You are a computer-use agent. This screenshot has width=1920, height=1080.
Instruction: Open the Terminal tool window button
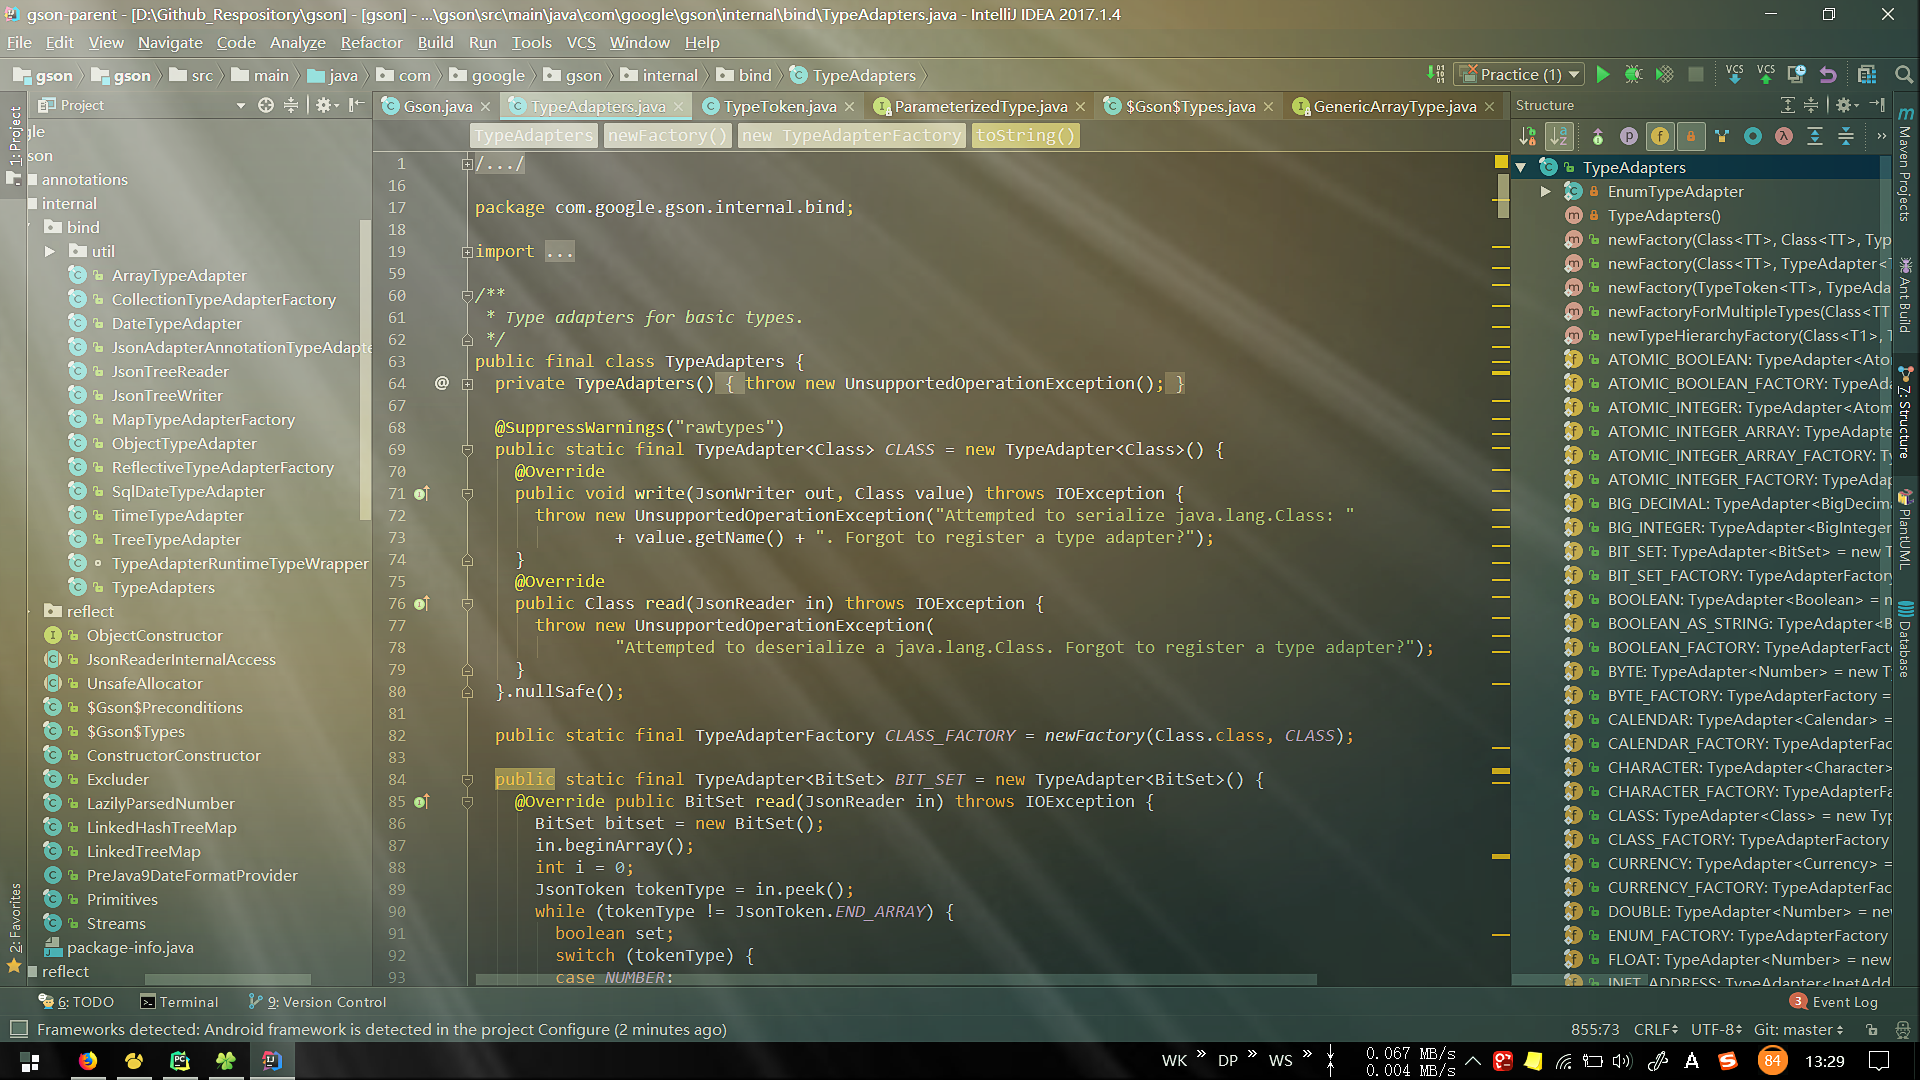coord(179,1002)
